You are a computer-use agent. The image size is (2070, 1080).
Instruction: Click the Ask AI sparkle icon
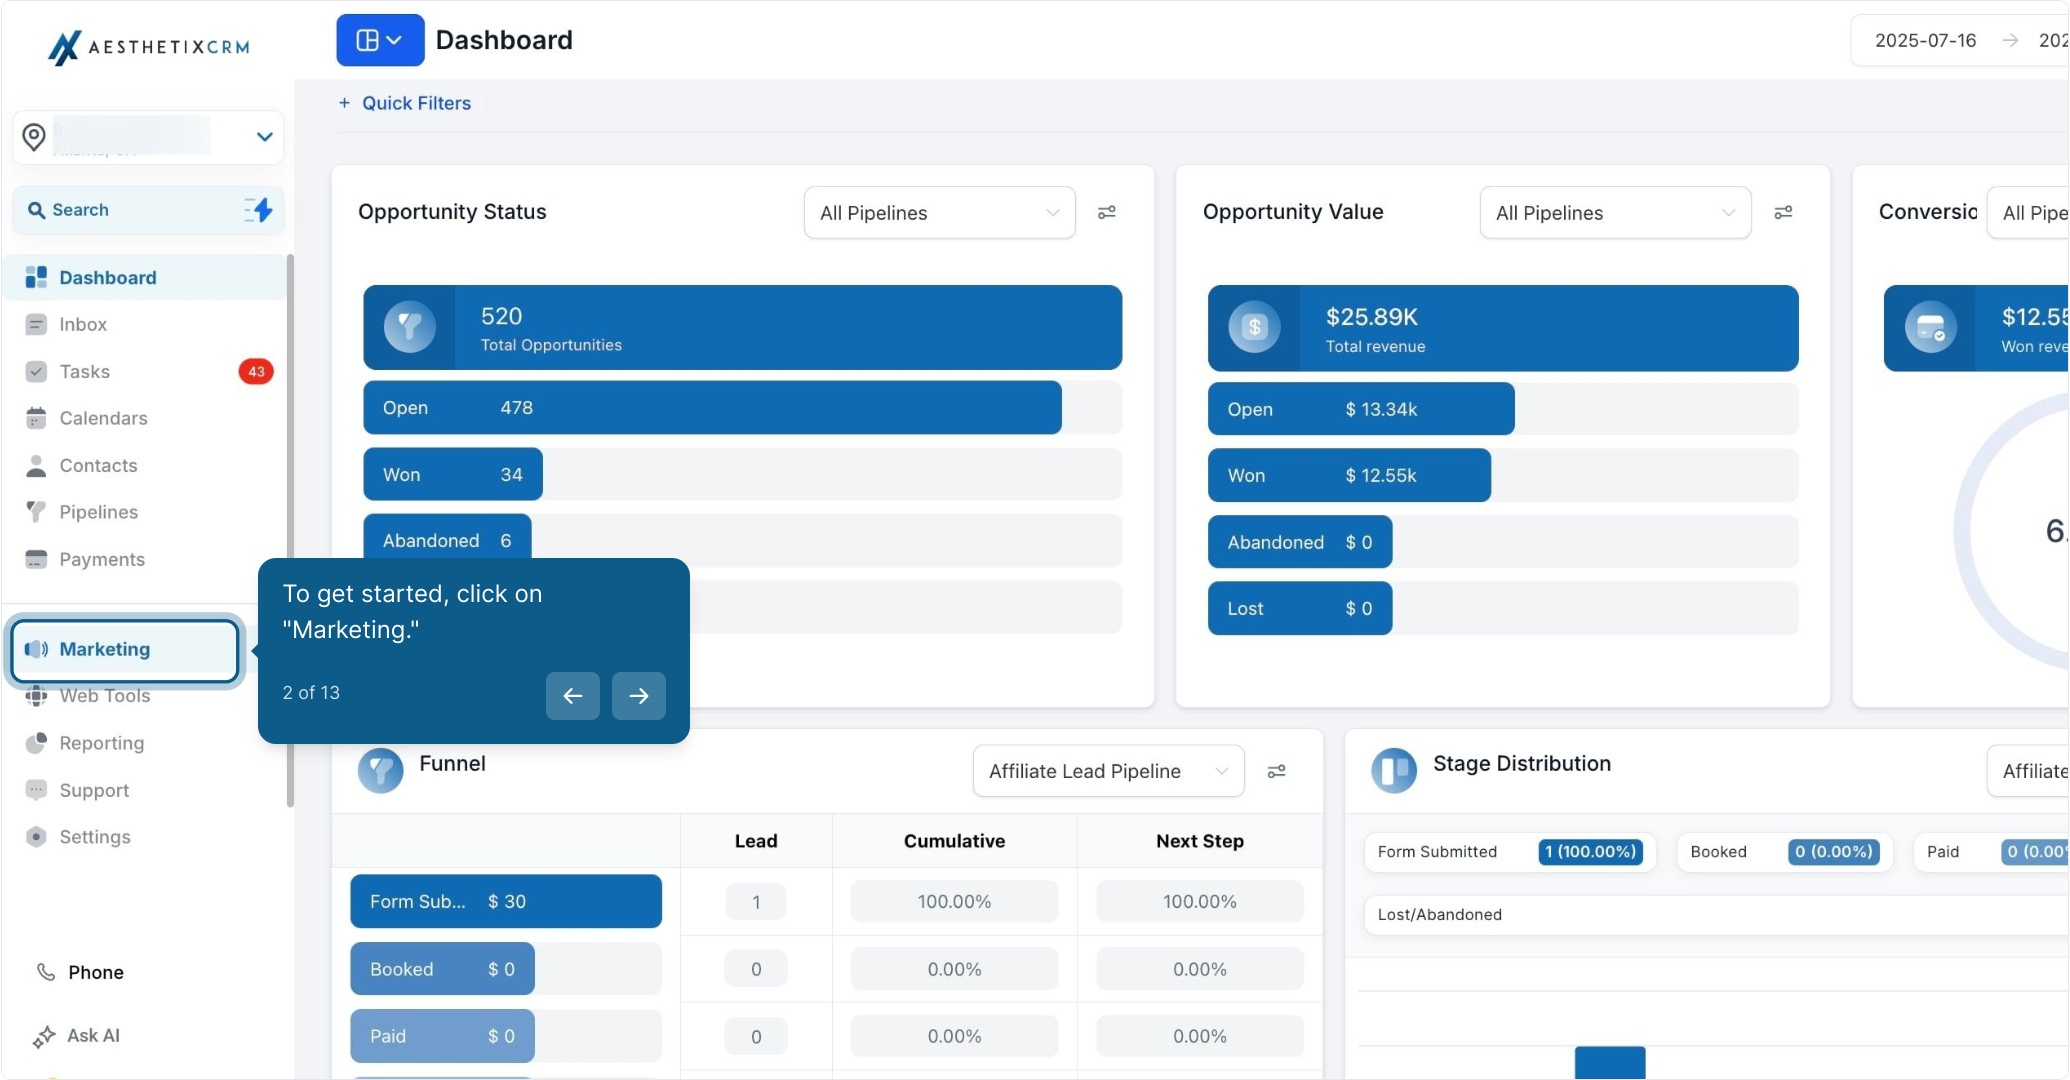tap(44, 1037)
